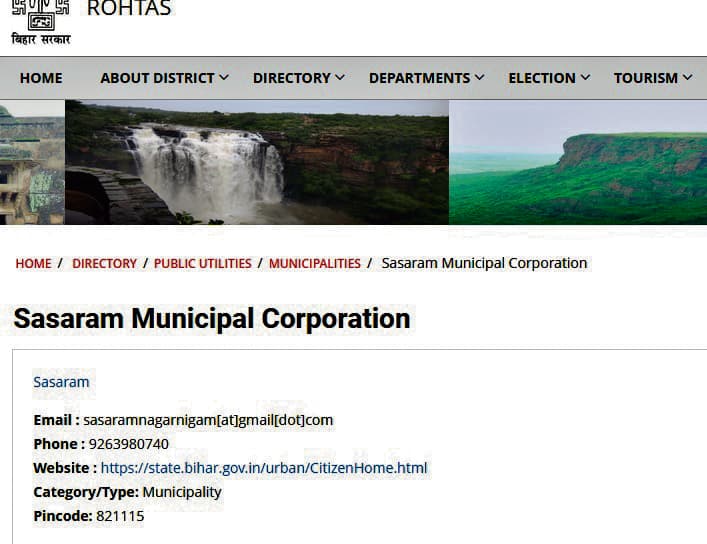The width and height of the screenshot is (707, 544).
Task: Go to HOME in the breadcrumb
Action: click(33, 264)
